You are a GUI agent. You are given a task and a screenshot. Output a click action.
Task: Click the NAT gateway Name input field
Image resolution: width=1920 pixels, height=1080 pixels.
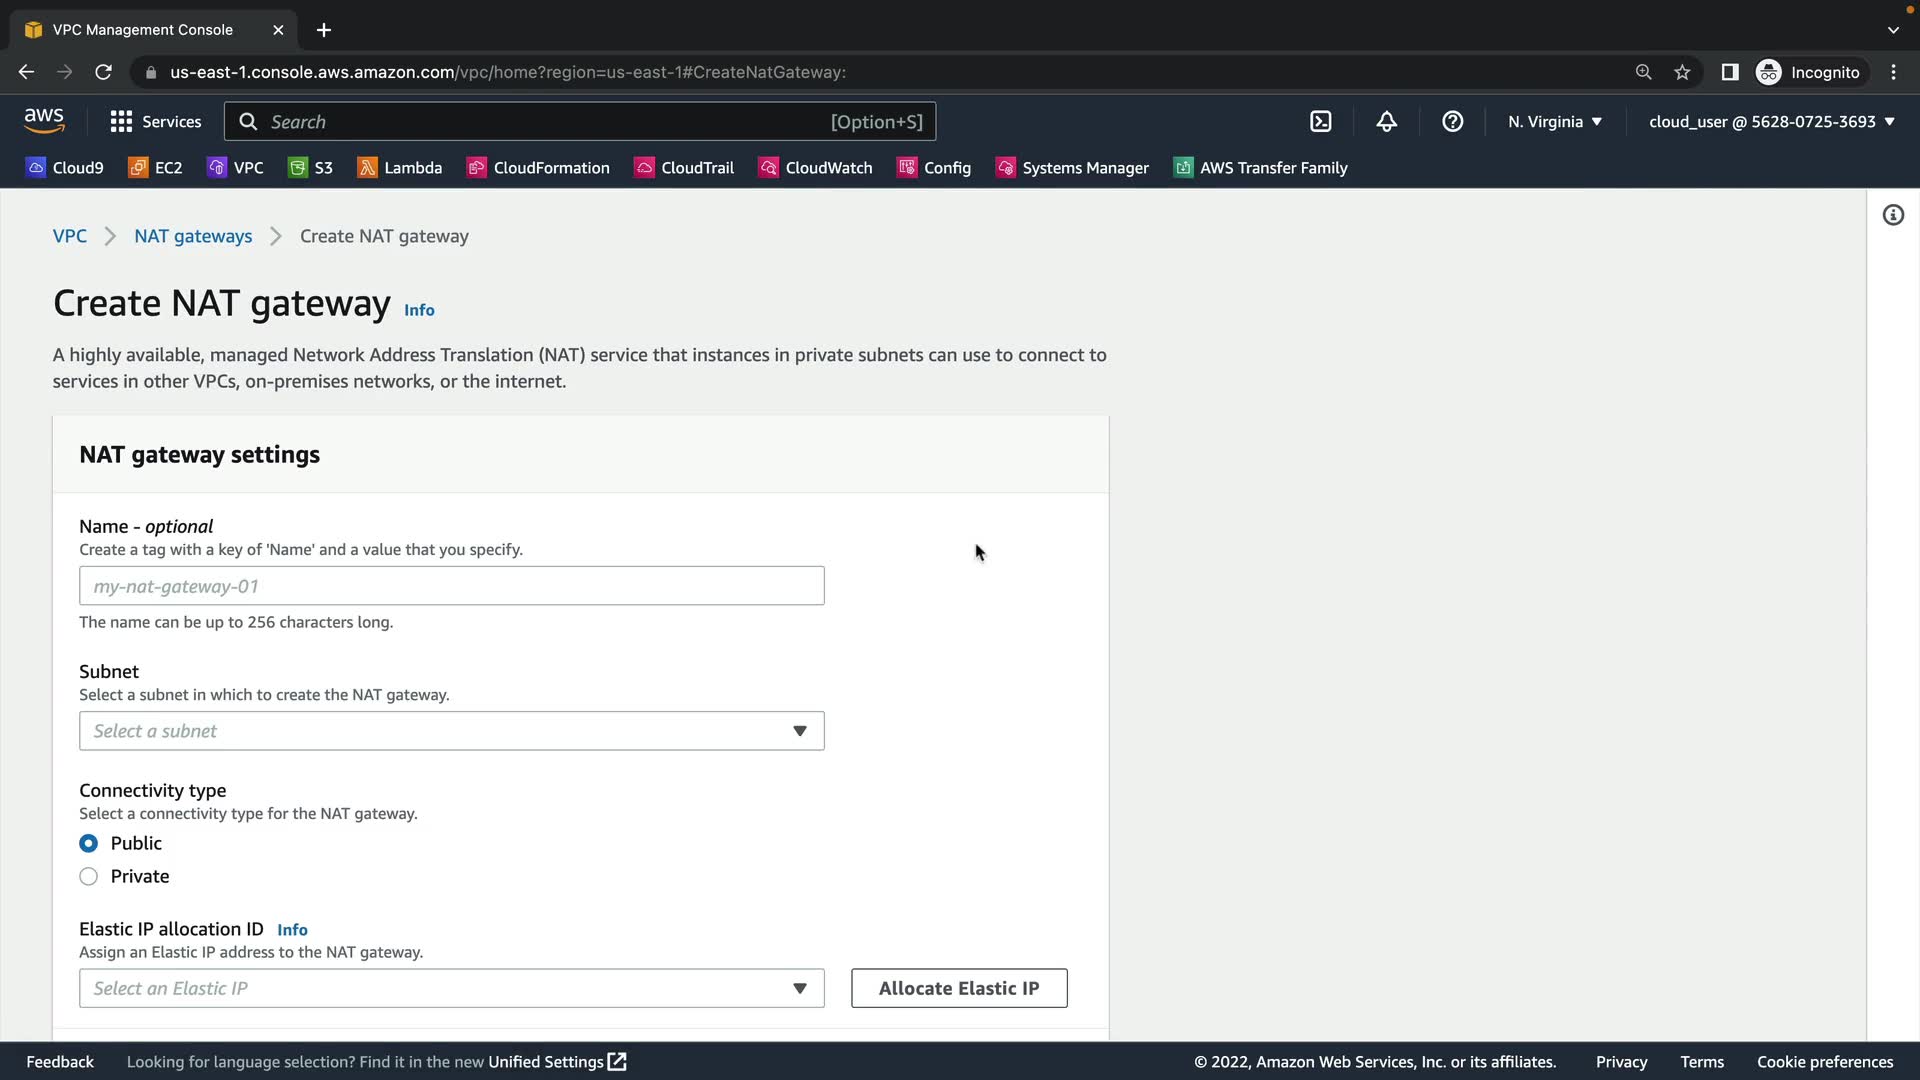(451, 586)
